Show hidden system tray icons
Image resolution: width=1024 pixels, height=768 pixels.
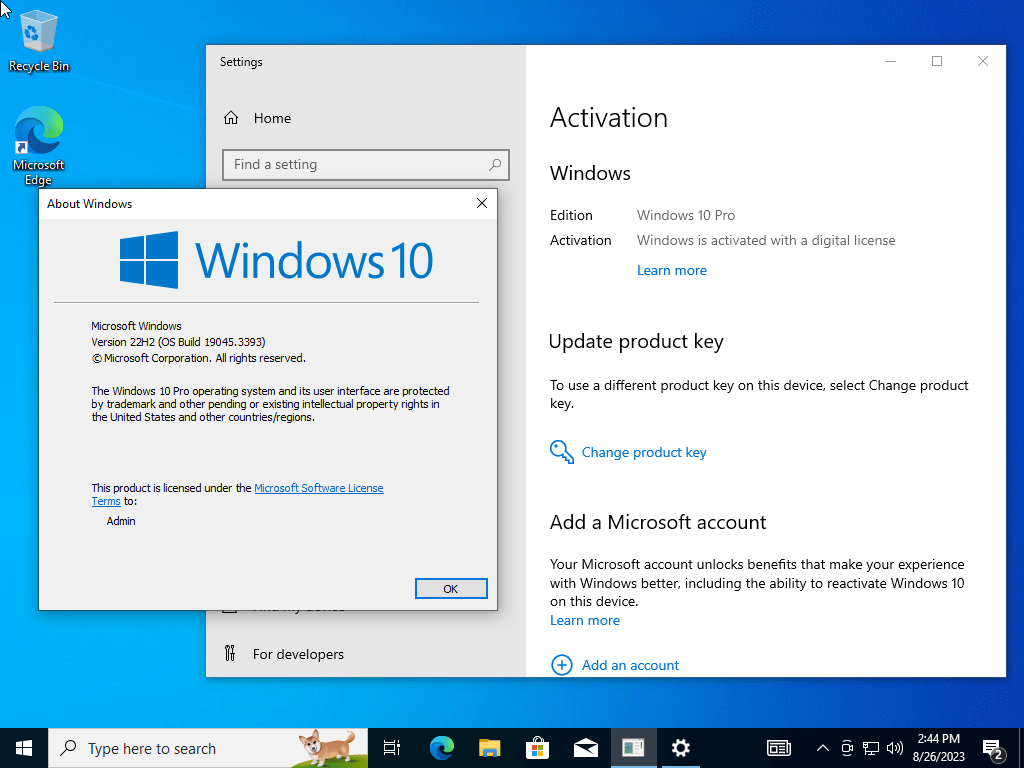click(x=823, y=748)
